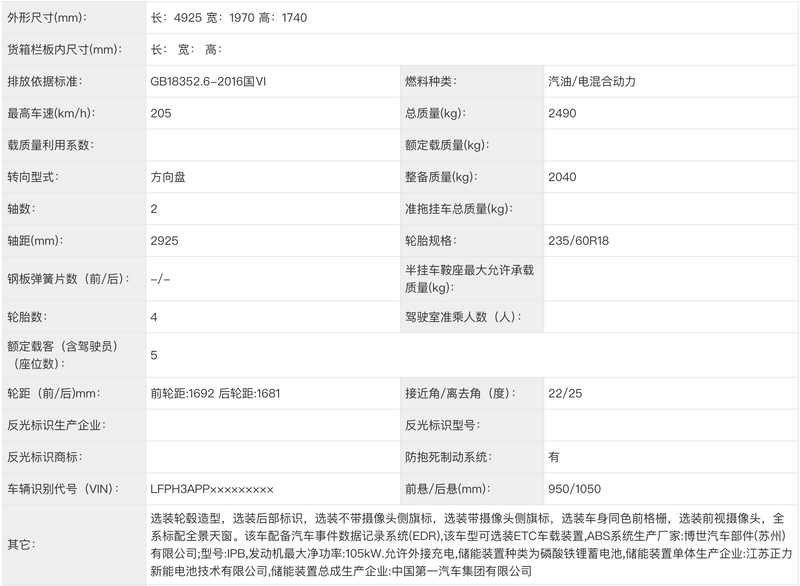Select the 接近角/离去角(度) label
Image resolution: width=800 pixels, height=586 pixels.
[460, 394]
